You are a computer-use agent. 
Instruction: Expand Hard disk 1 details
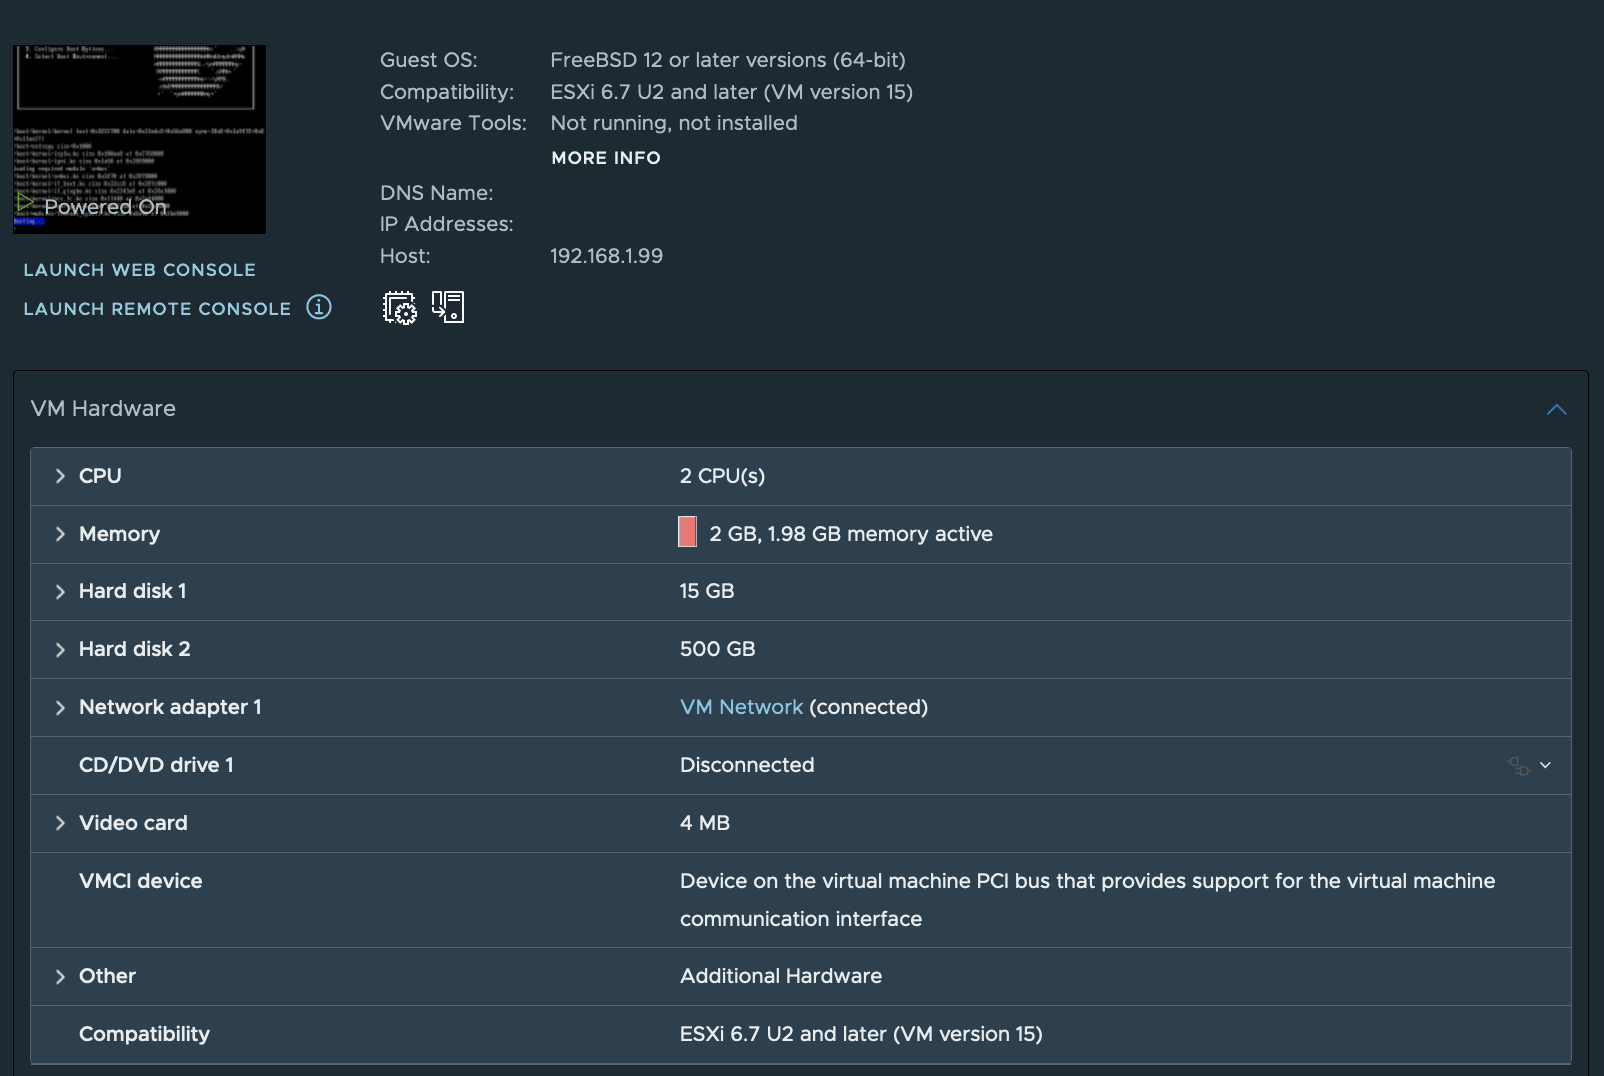pyautogui.click(x=60, y=592)
